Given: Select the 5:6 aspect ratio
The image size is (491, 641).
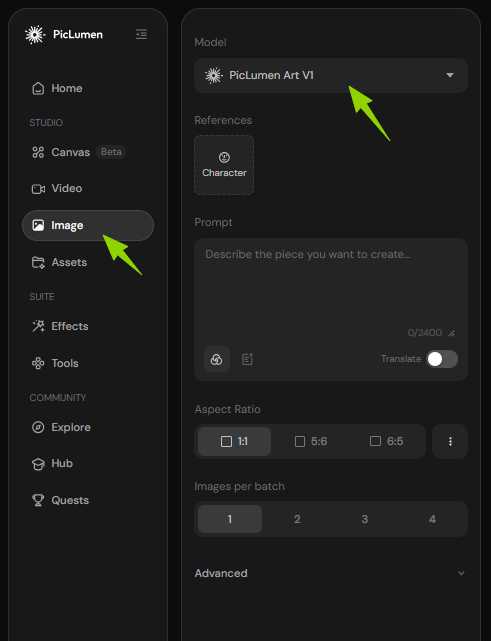Looking at the screenshot, I should (x=311, y=442).
